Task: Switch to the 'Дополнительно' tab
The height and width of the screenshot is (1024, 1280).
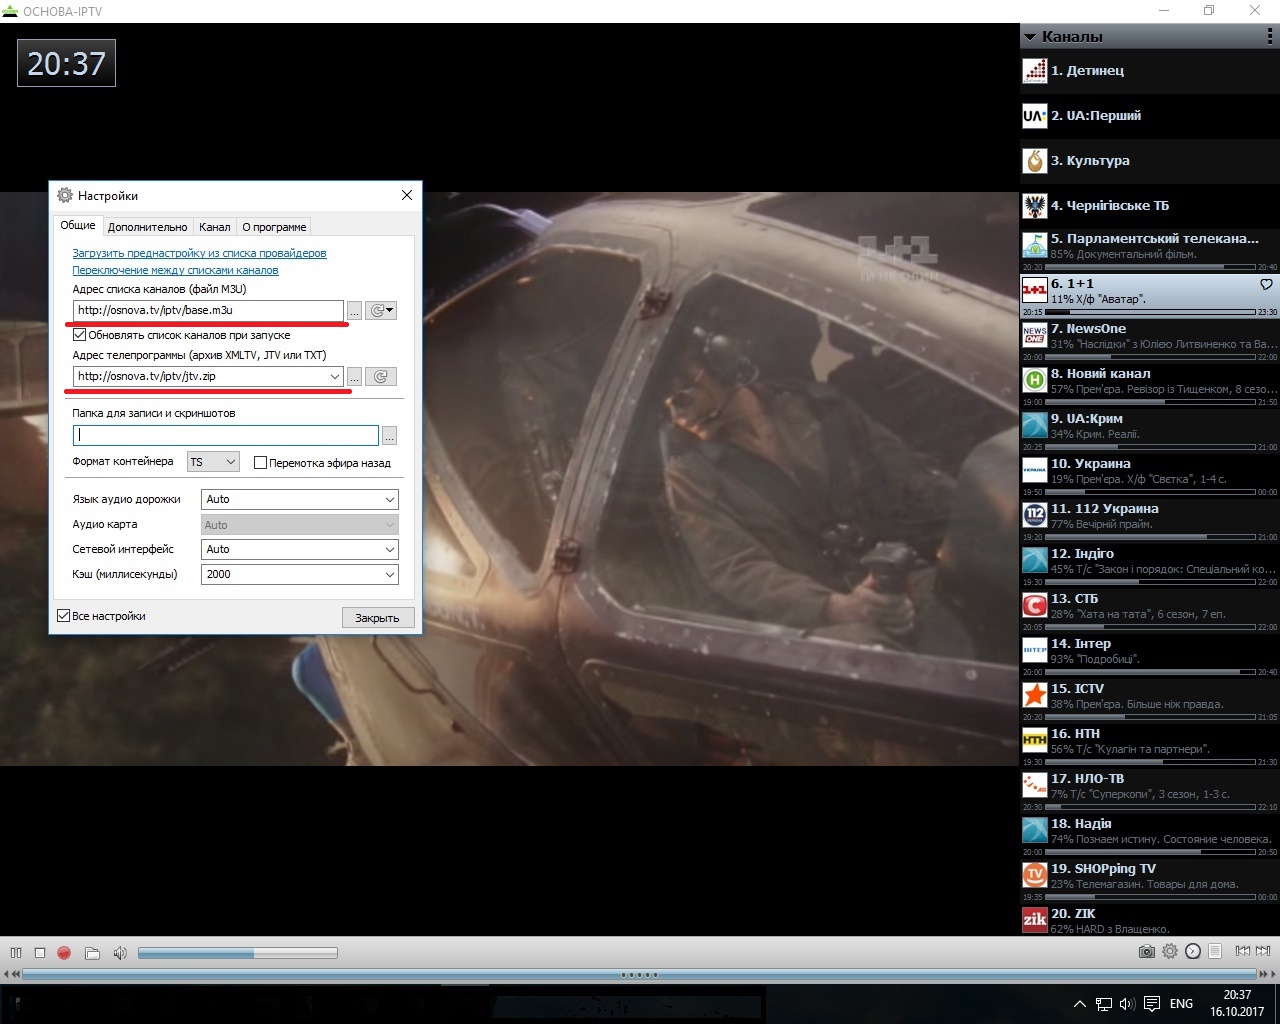Action: pyautogui.click(x=147, y=227)
